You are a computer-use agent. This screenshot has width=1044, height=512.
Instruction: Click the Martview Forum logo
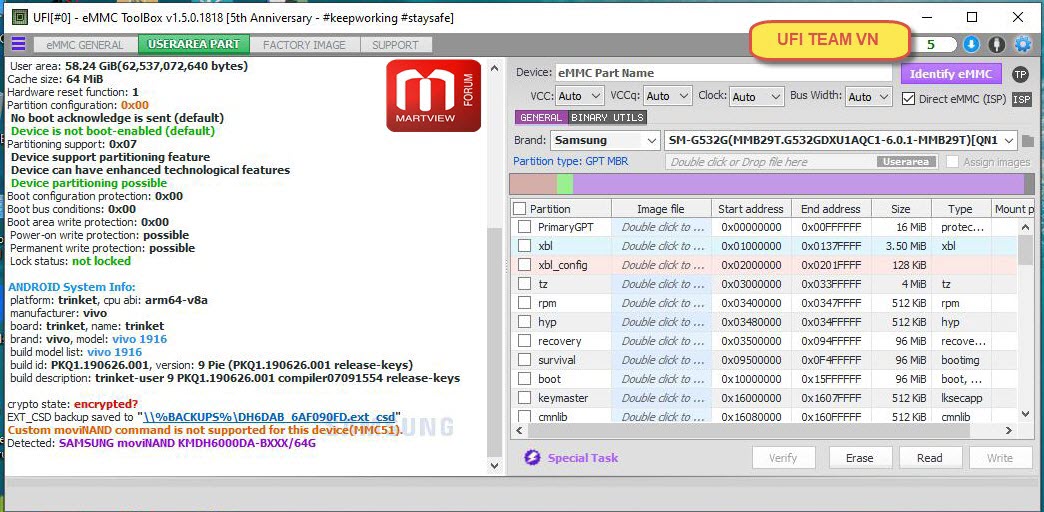[433, 96]
